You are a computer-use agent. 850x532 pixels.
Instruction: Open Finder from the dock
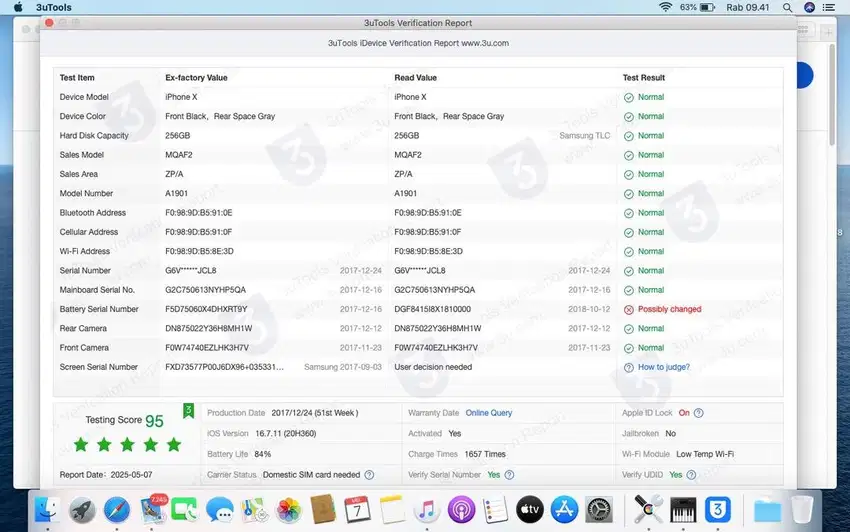(x=47, y=510)
